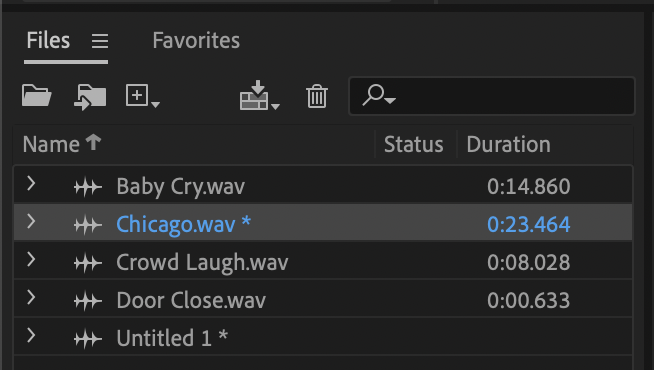This screenshot has height=370, width=654.
Task: Switch to the Favorites tab
Action: (x=196, y=40)
